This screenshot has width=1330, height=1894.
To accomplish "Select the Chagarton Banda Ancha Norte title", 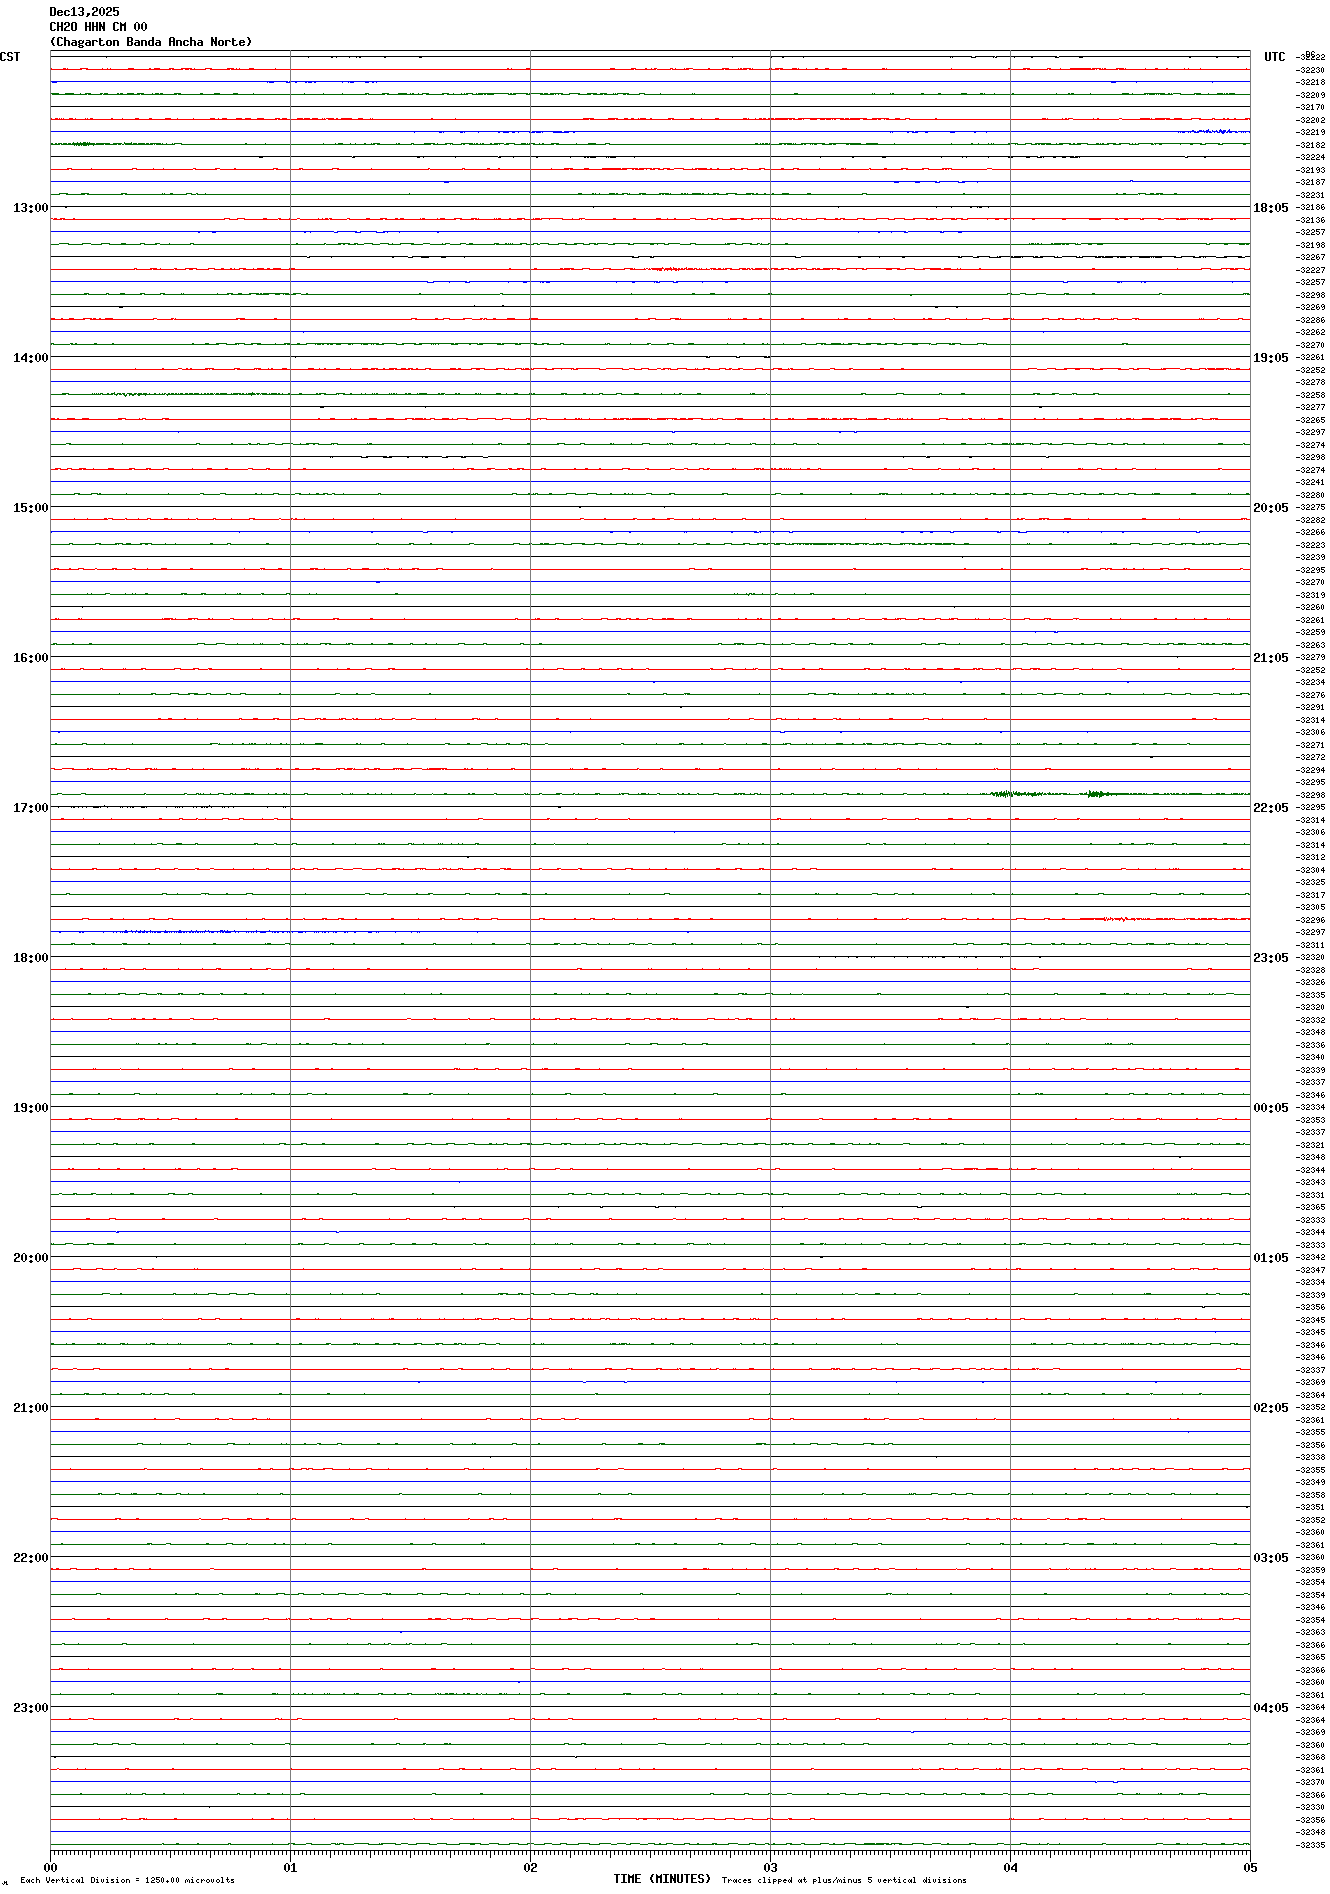I will point(151,42).
